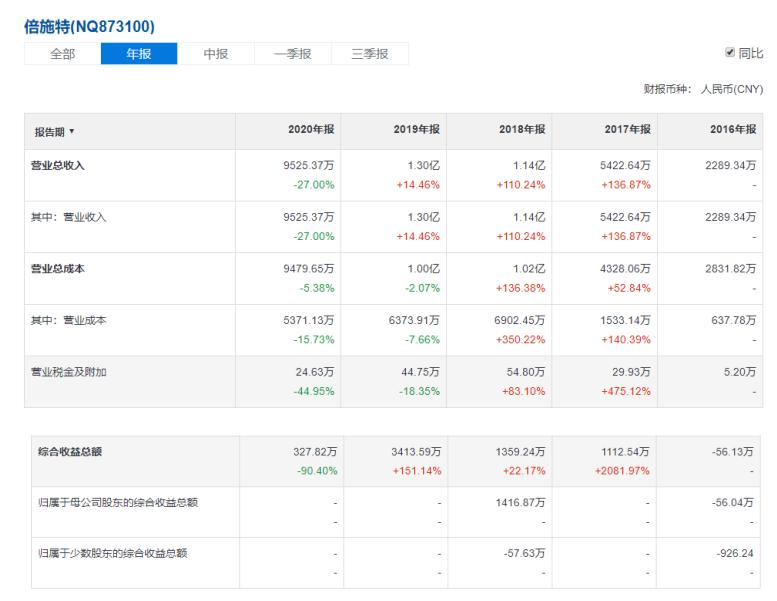Click the -90.40% year-over-year change
Screen dimensions: 777x601
(317, 471)
